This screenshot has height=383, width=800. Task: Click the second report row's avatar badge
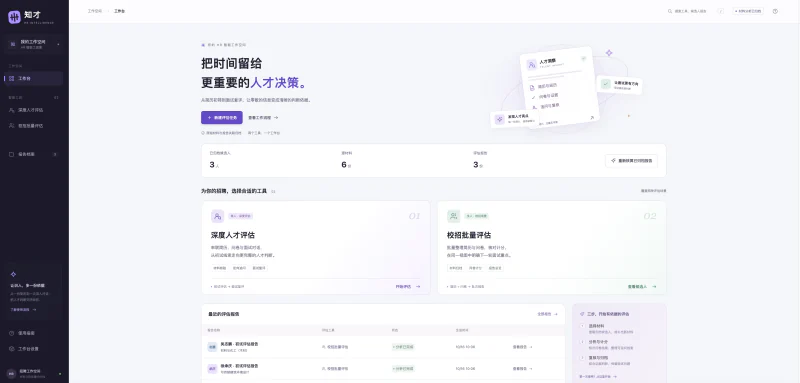click(212, 368)
